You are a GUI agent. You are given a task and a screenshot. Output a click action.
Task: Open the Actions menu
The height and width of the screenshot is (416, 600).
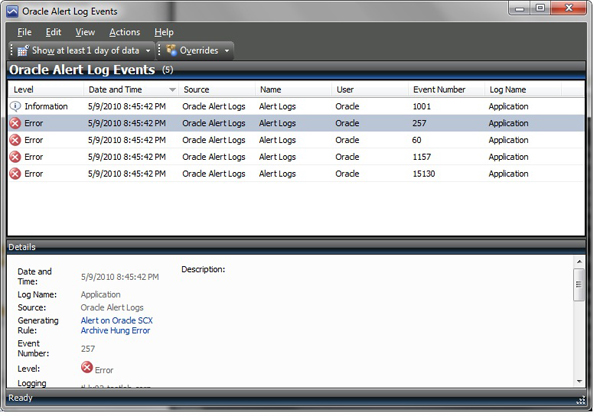tap(124, 32)
